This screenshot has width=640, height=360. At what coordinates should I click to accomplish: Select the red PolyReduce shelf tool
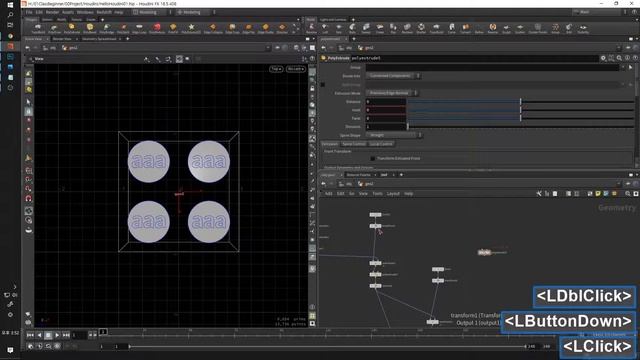tap(157, 28)
